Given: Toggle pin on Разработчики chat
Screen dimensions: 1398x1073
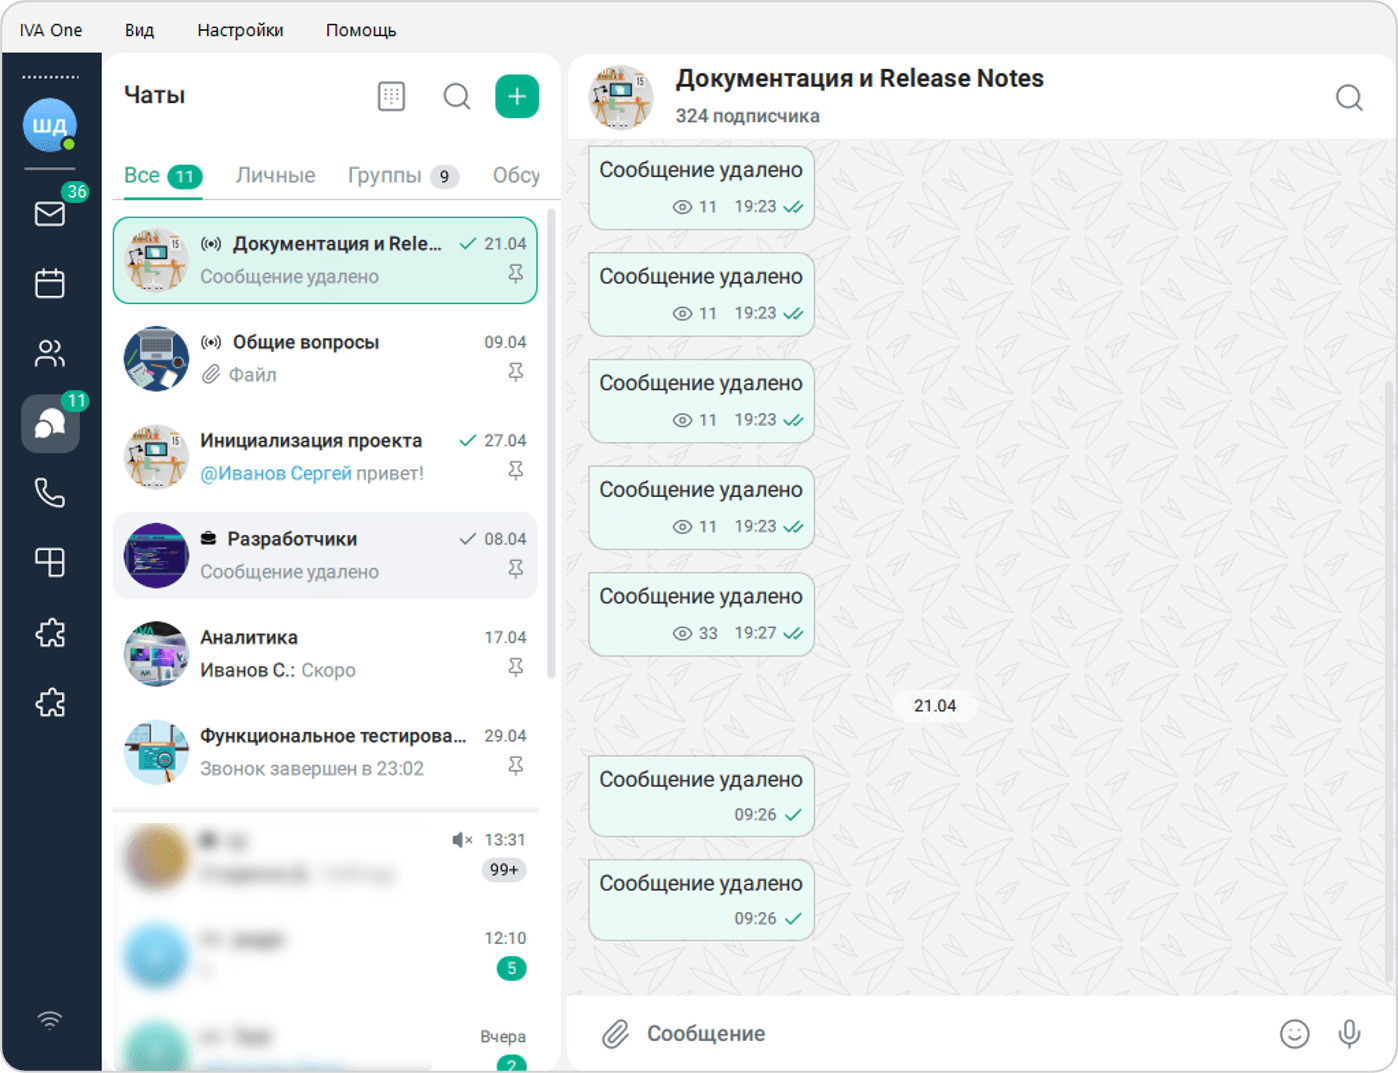Looking at the screenshot, I should pos(515,569).
